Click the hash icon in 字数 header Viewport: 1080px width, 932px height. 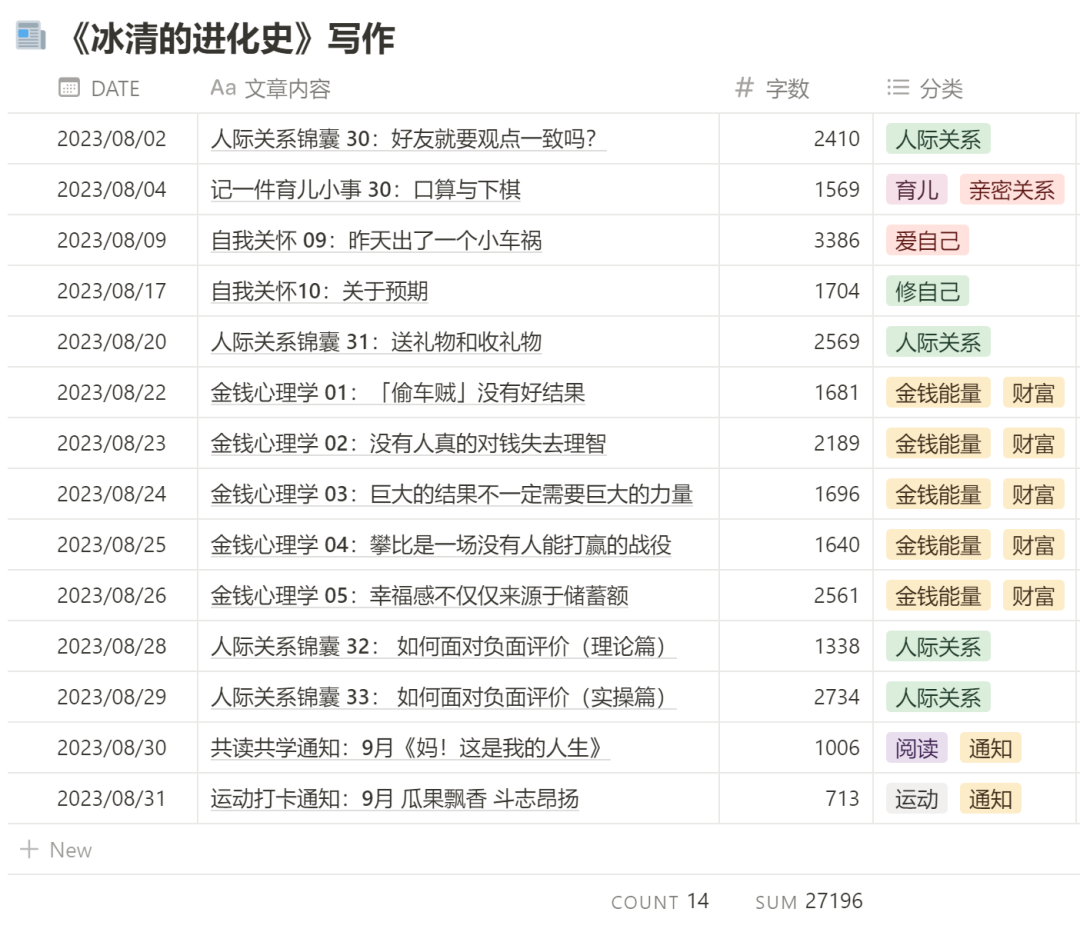tap(744, 87)
